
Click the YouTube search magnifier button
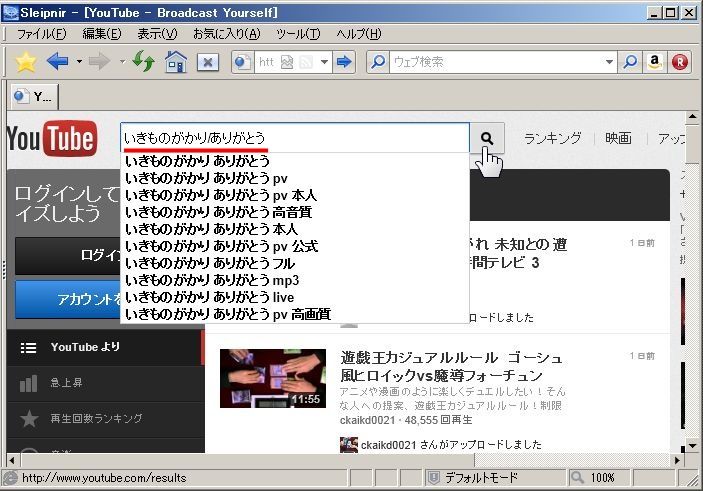point(487,138)
